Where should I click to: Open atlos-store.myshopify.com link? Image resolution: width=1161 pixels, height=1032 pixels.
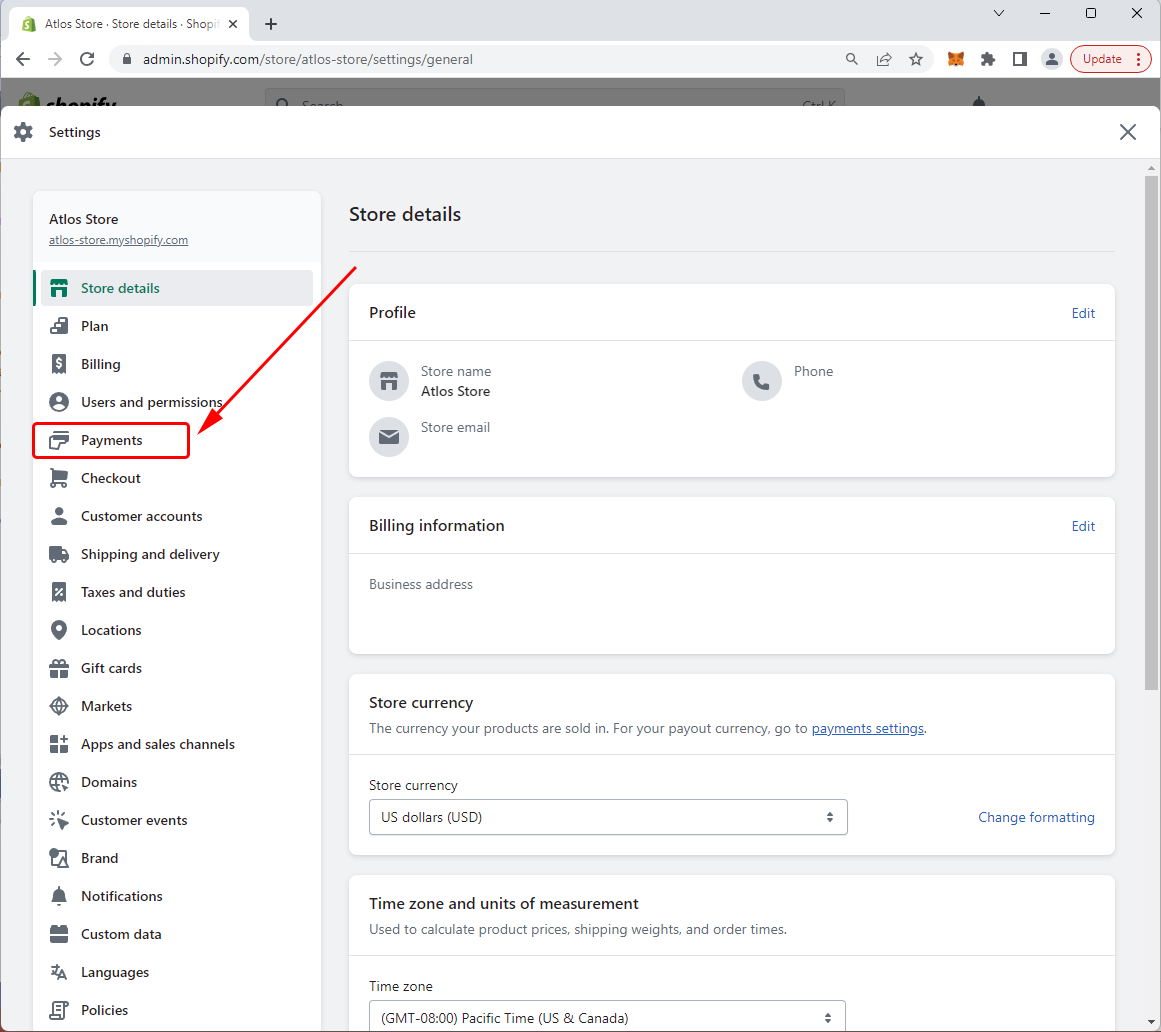(x=118, y=240)
